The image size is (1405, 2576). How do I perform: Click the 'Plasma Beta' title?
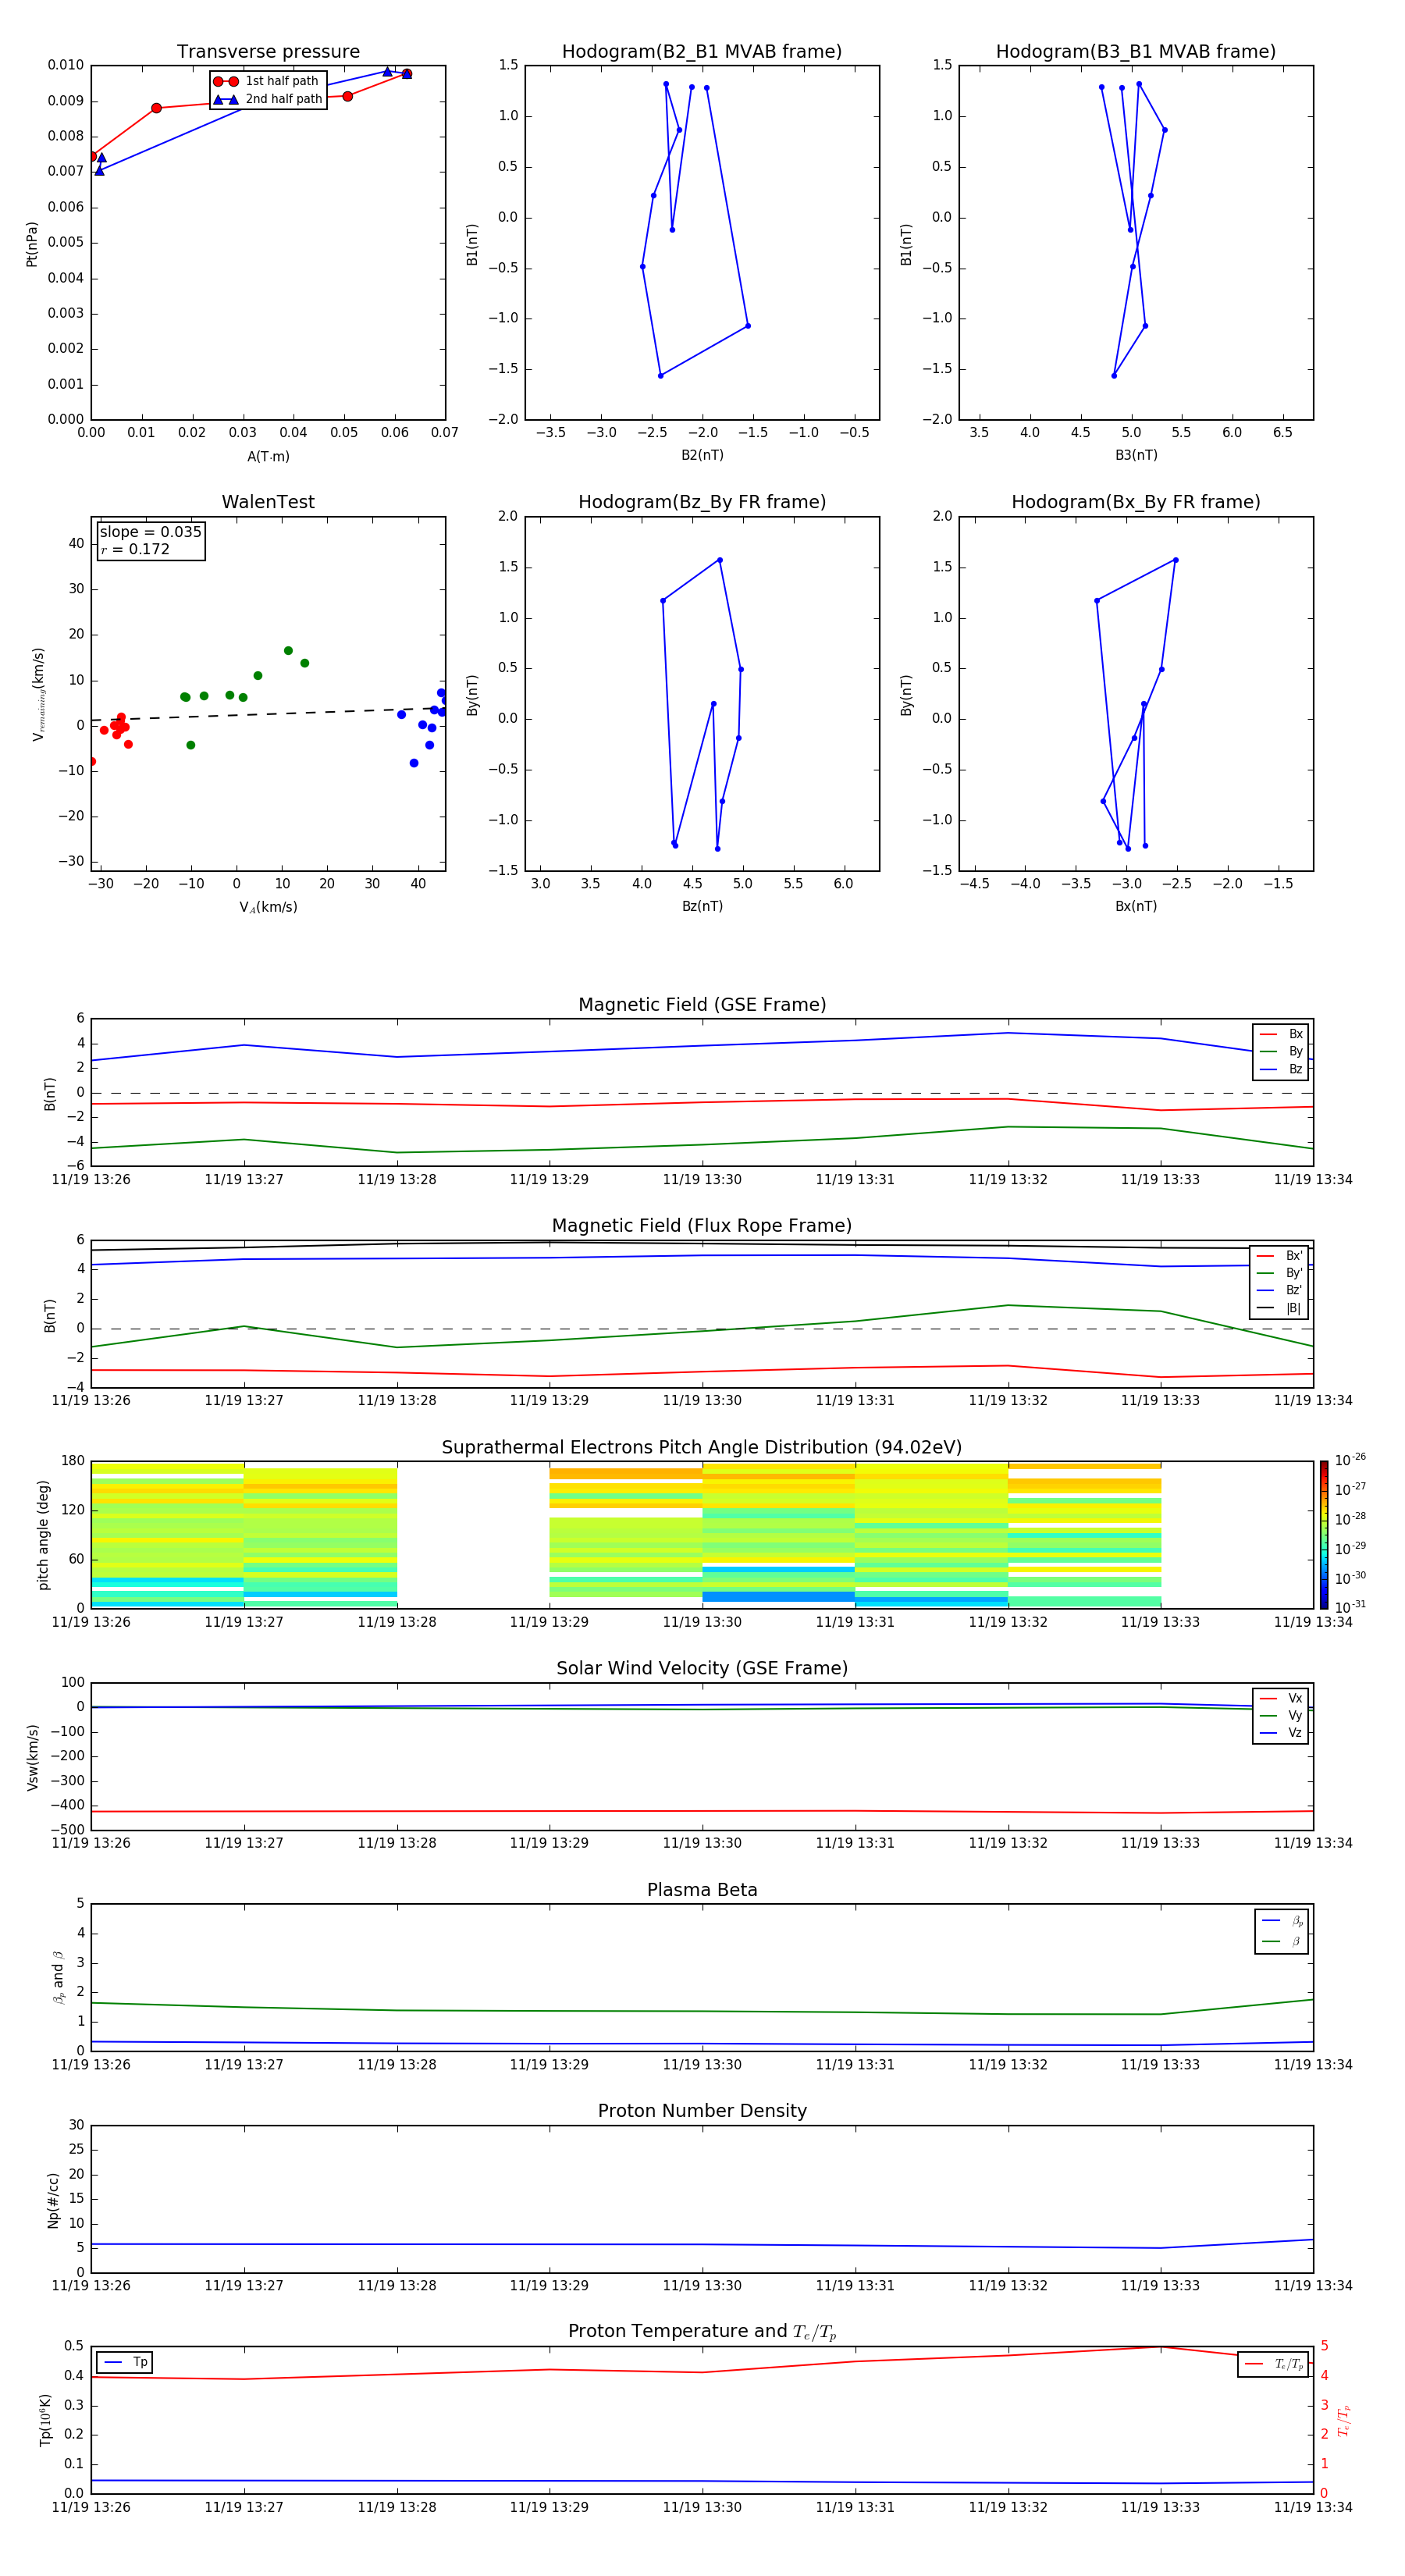click(x=702, y=1890)
